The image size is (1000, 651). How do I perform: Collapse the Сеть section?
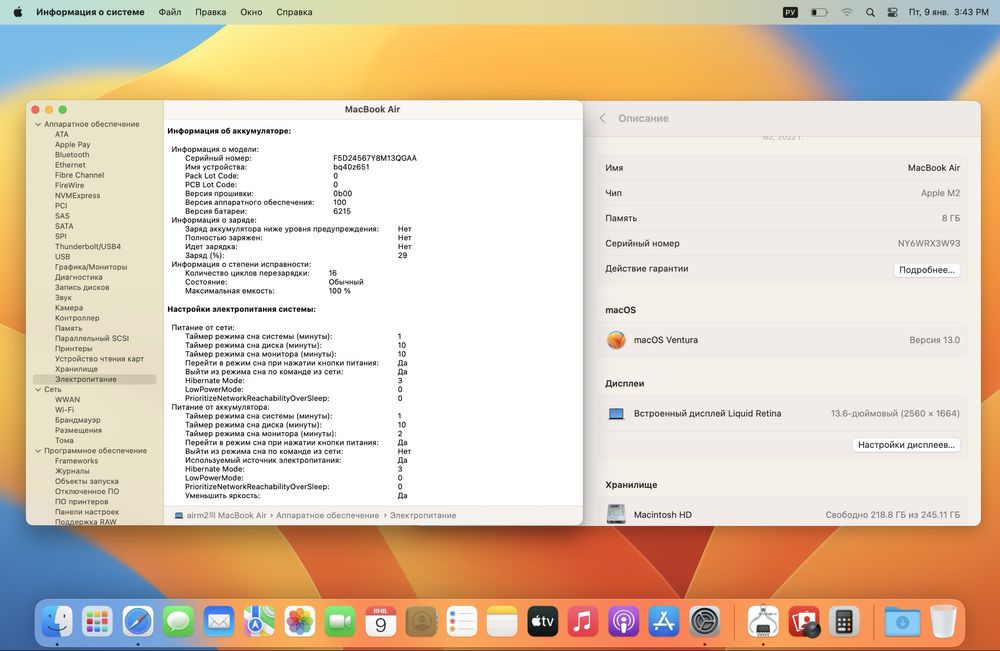click(x=38, y=390)
